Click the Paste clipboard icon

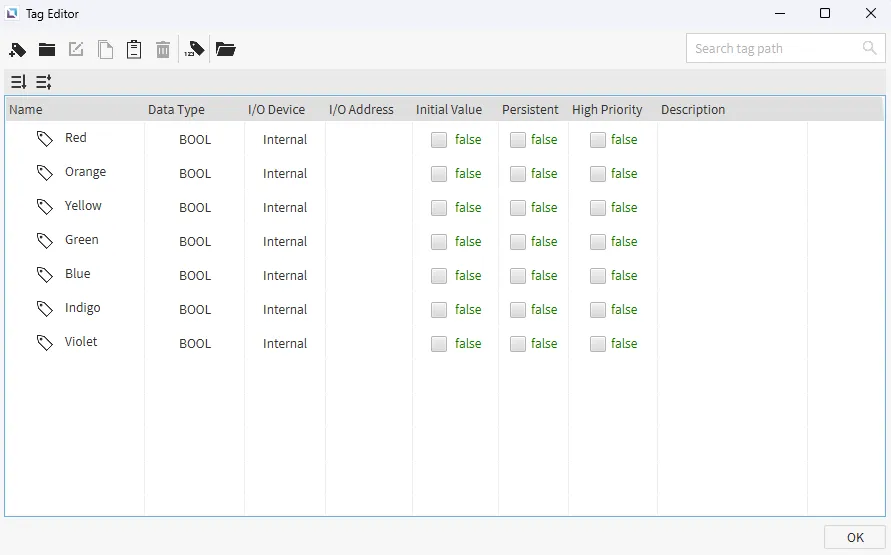tap(134, 49)
